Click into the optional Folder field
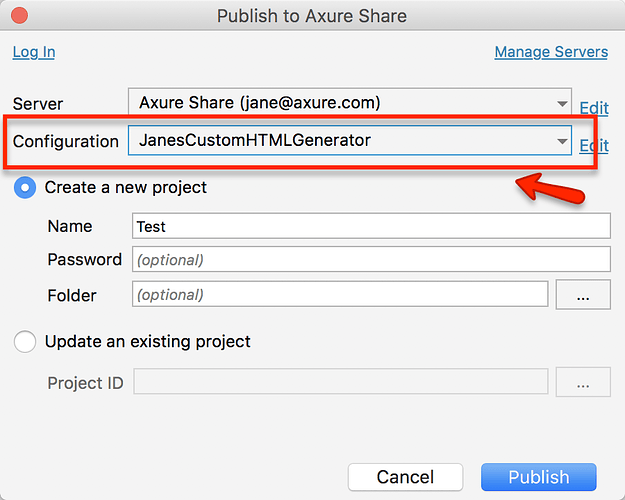The image size is (625, 500). (x=340, y=295)
